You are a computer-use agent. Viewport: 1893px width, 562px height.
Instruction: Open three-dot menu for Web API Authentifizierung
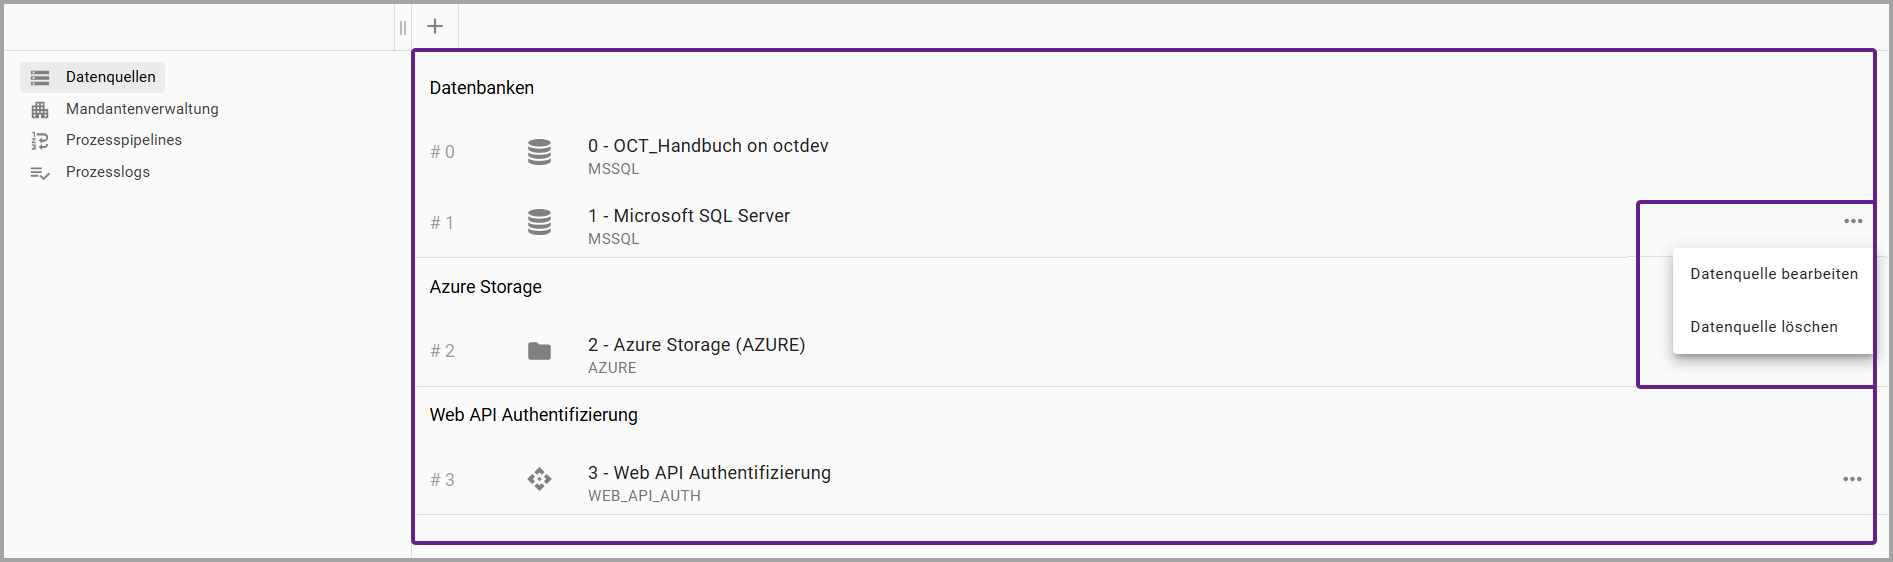(1853, 479)
